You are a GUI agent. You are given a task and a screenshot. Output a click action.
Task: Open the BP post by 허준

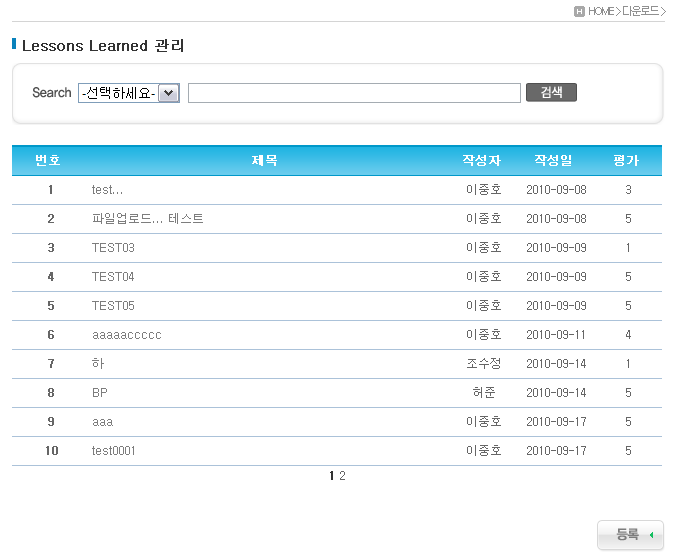(x=100, y=393)
